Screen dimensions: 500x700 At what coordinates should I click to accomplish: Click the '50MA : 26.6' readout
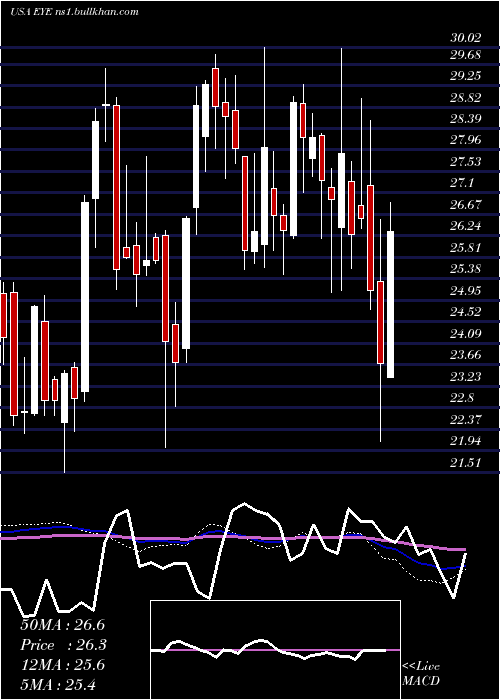click(62, 625)
